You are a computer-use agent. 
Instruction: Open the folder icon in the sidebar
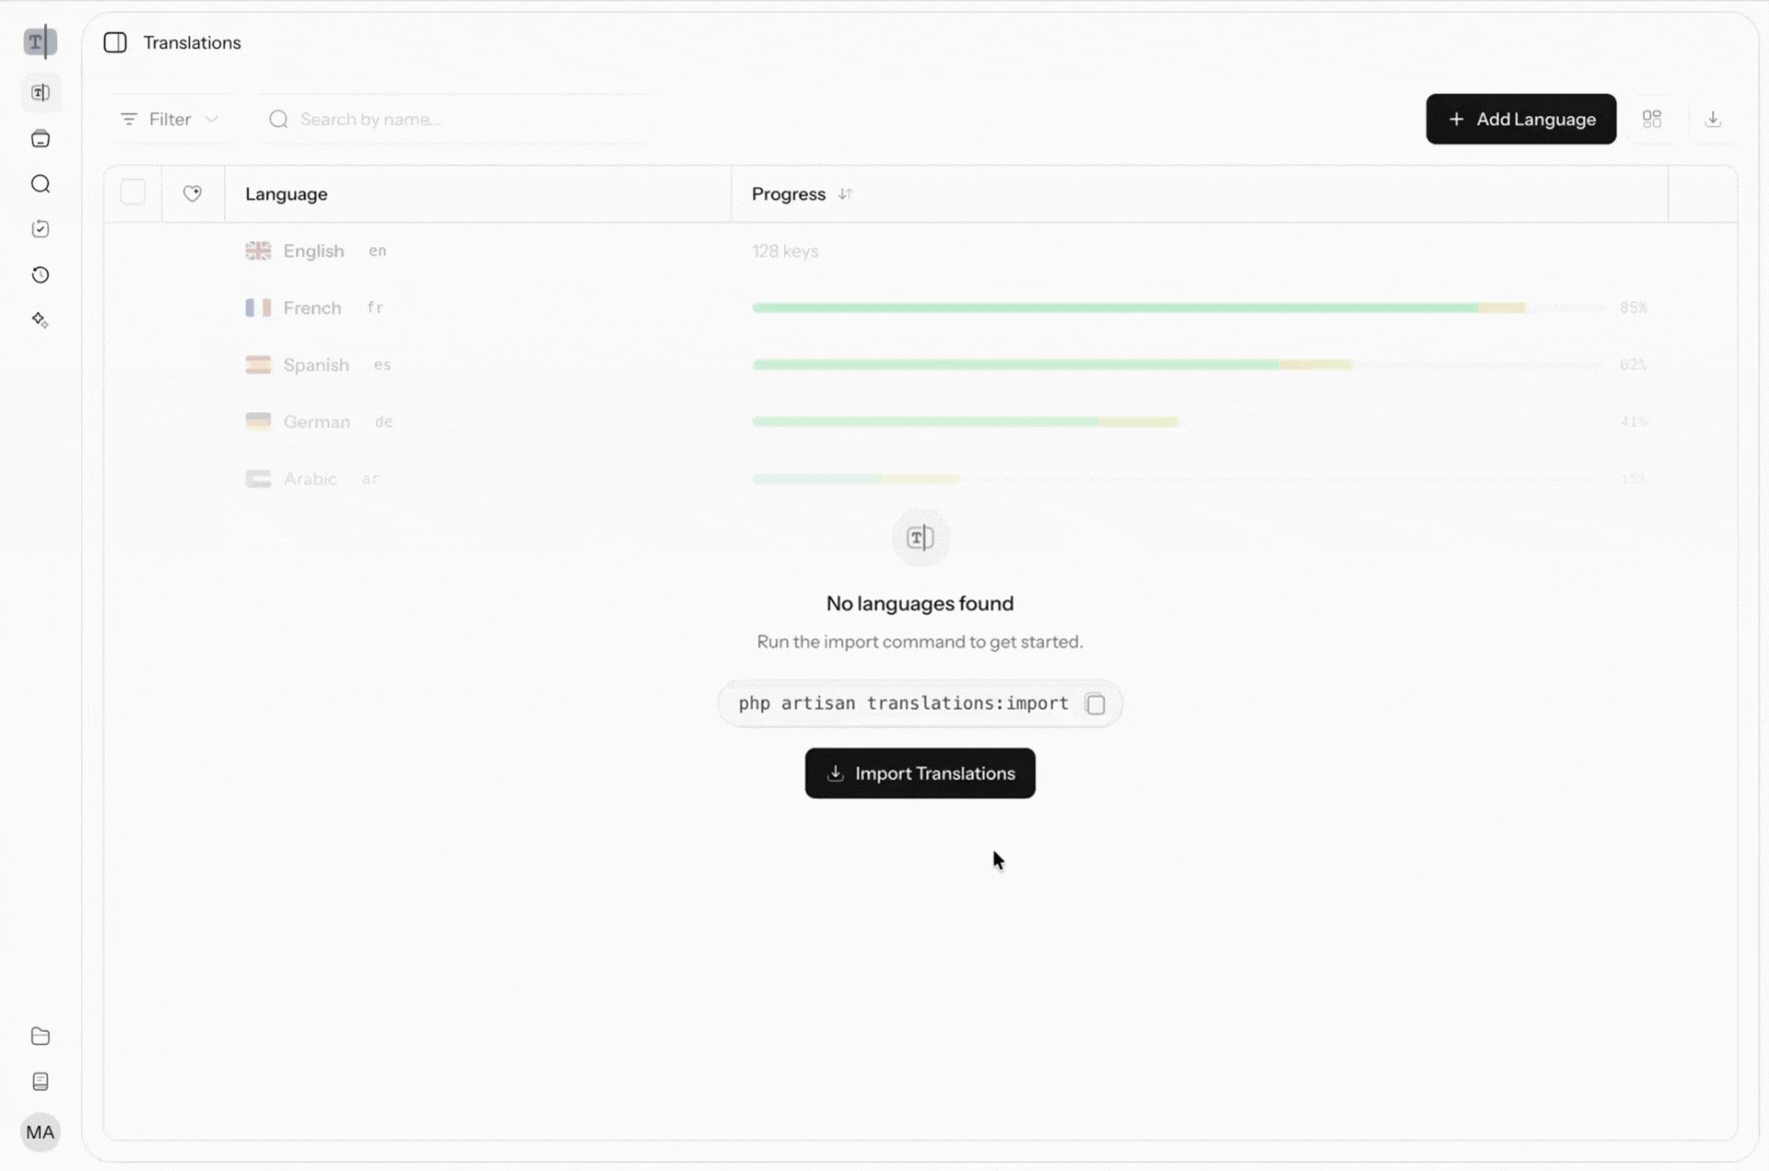[40, 1036]
